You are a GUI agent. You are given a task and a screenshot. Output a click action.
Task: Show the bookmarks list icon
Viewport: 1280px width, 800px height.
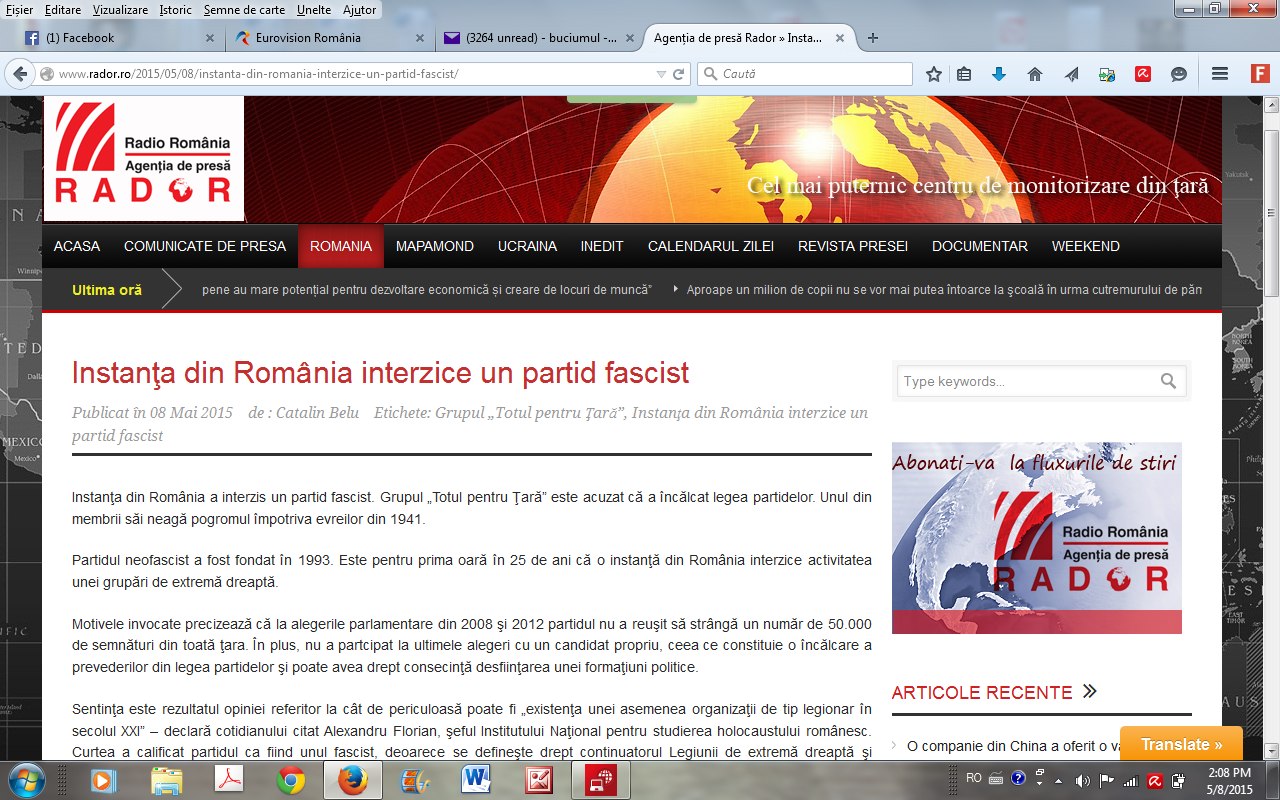[x=964, y=74]
